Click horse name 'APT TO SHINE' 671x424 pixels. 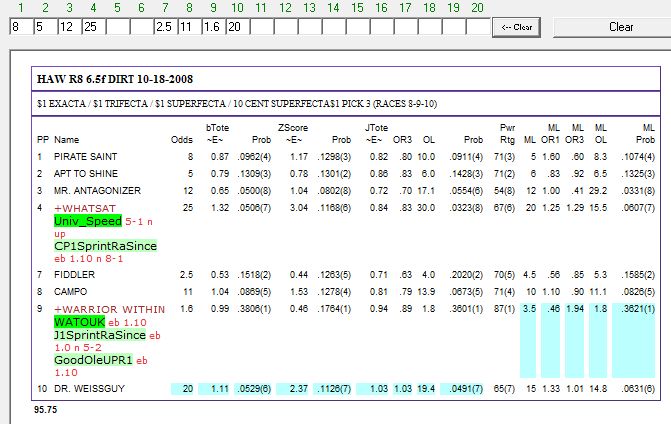point(86,174)
